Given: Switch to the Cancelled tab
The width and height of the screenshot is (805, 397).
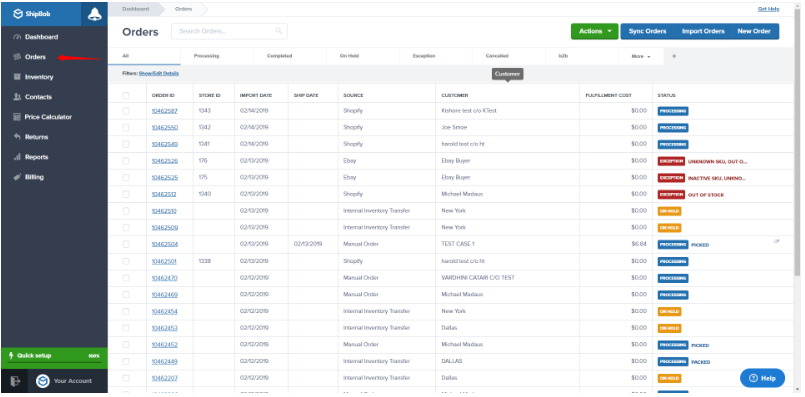Looking at the screenshot, I should (509, 56).
